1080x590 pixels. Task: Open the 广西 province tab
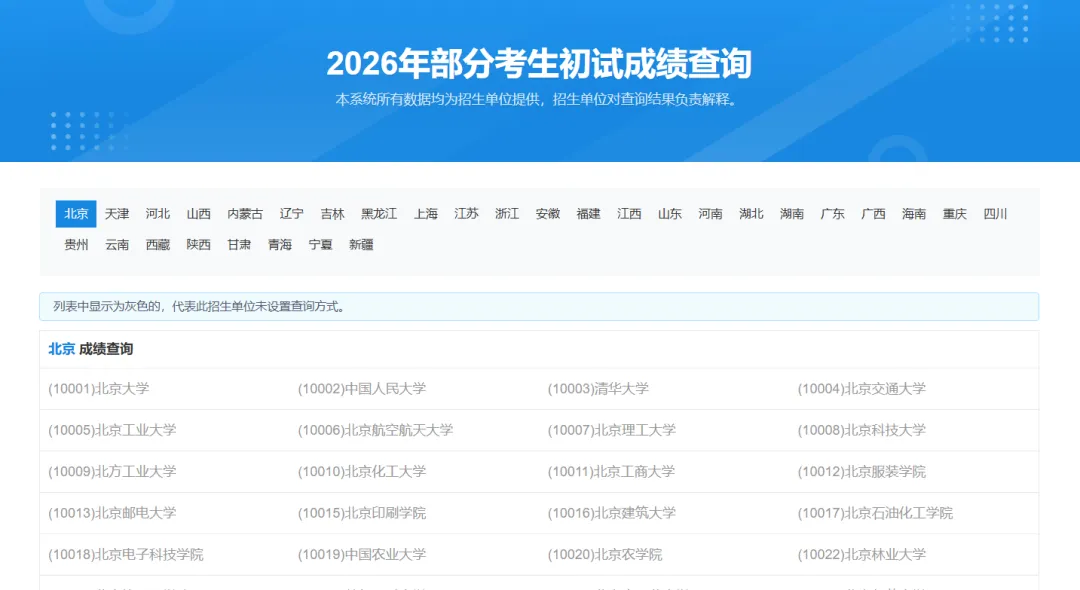tap(873, 214)
